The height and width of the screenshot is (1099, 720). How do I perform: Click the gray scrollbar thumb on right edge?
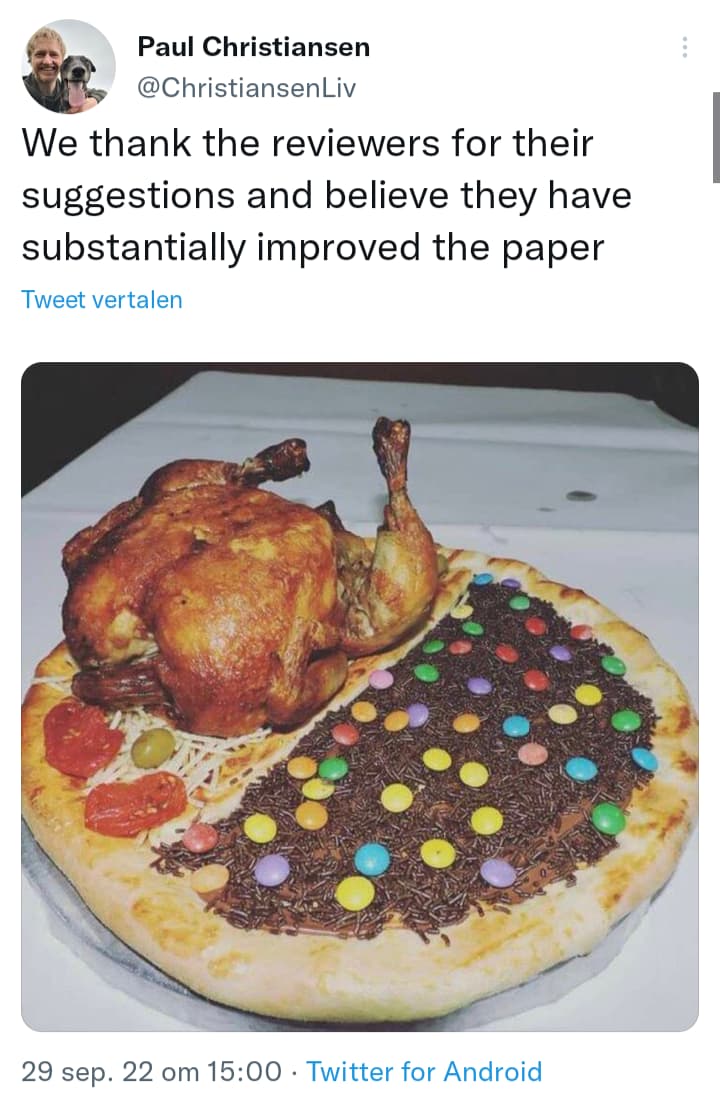coord(716,137)
